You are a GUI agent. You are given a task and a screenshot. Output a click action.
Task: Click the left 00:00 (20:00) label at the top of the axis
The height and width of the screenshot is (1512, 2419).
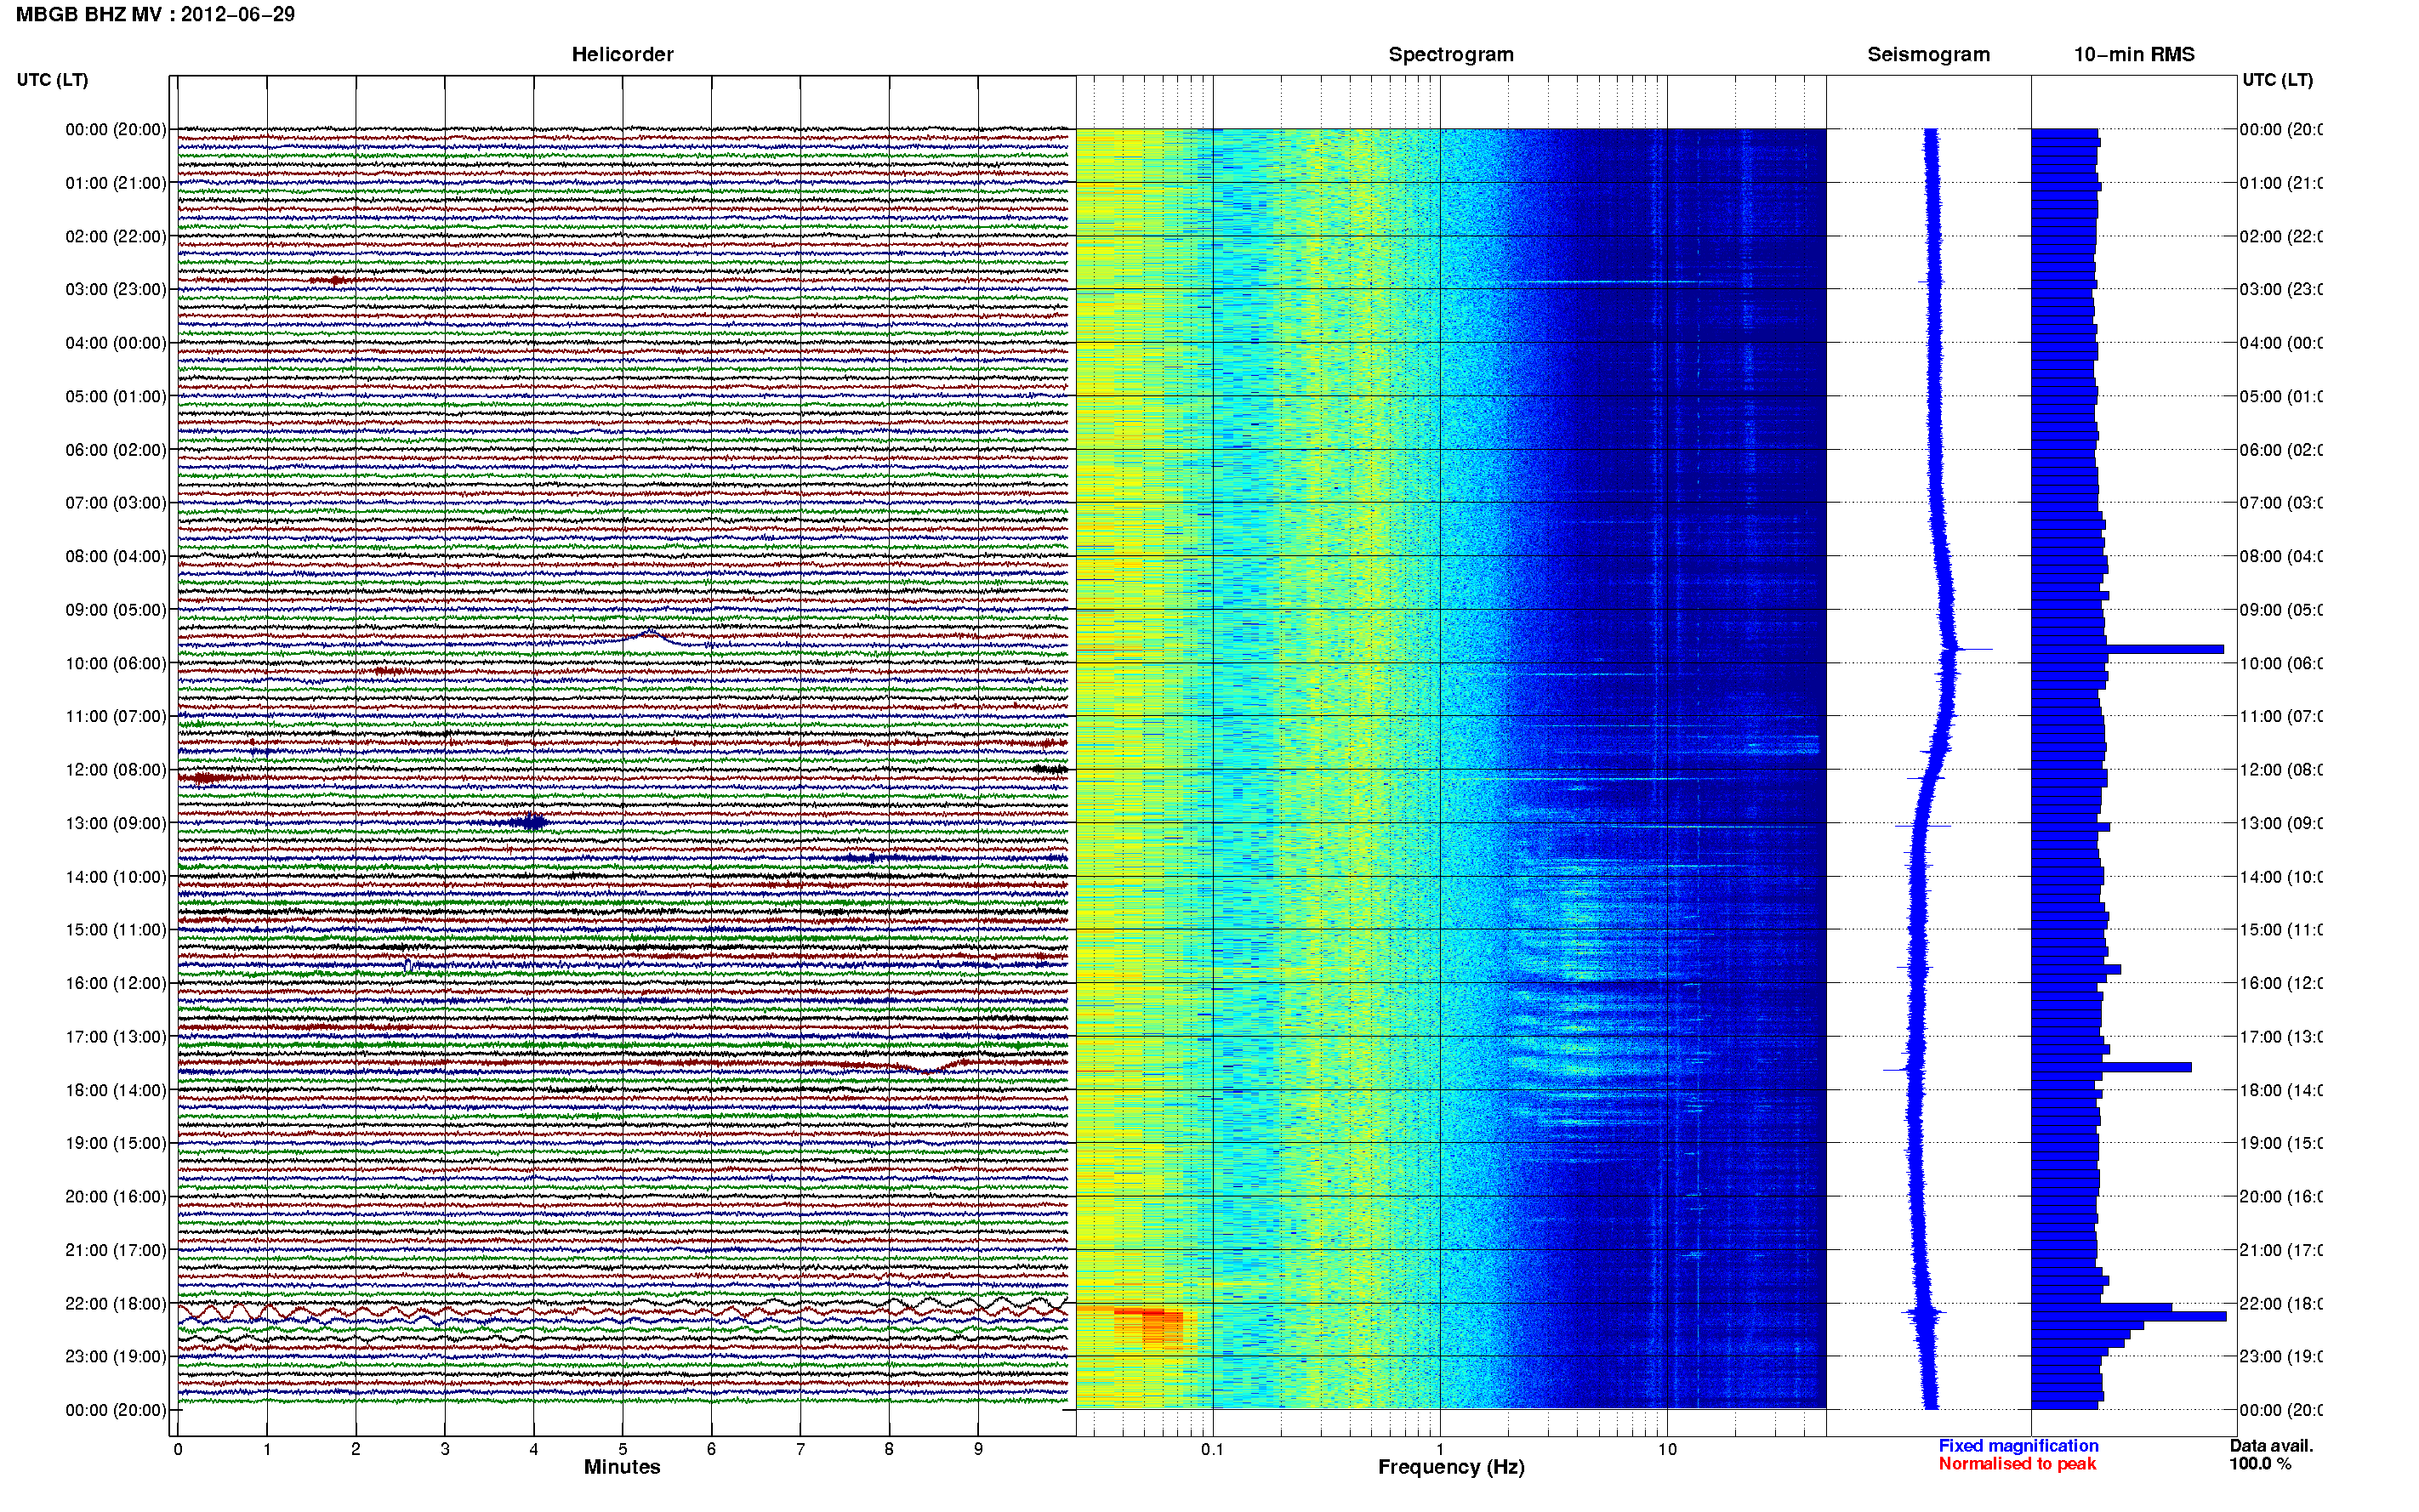tap(116, 129)
